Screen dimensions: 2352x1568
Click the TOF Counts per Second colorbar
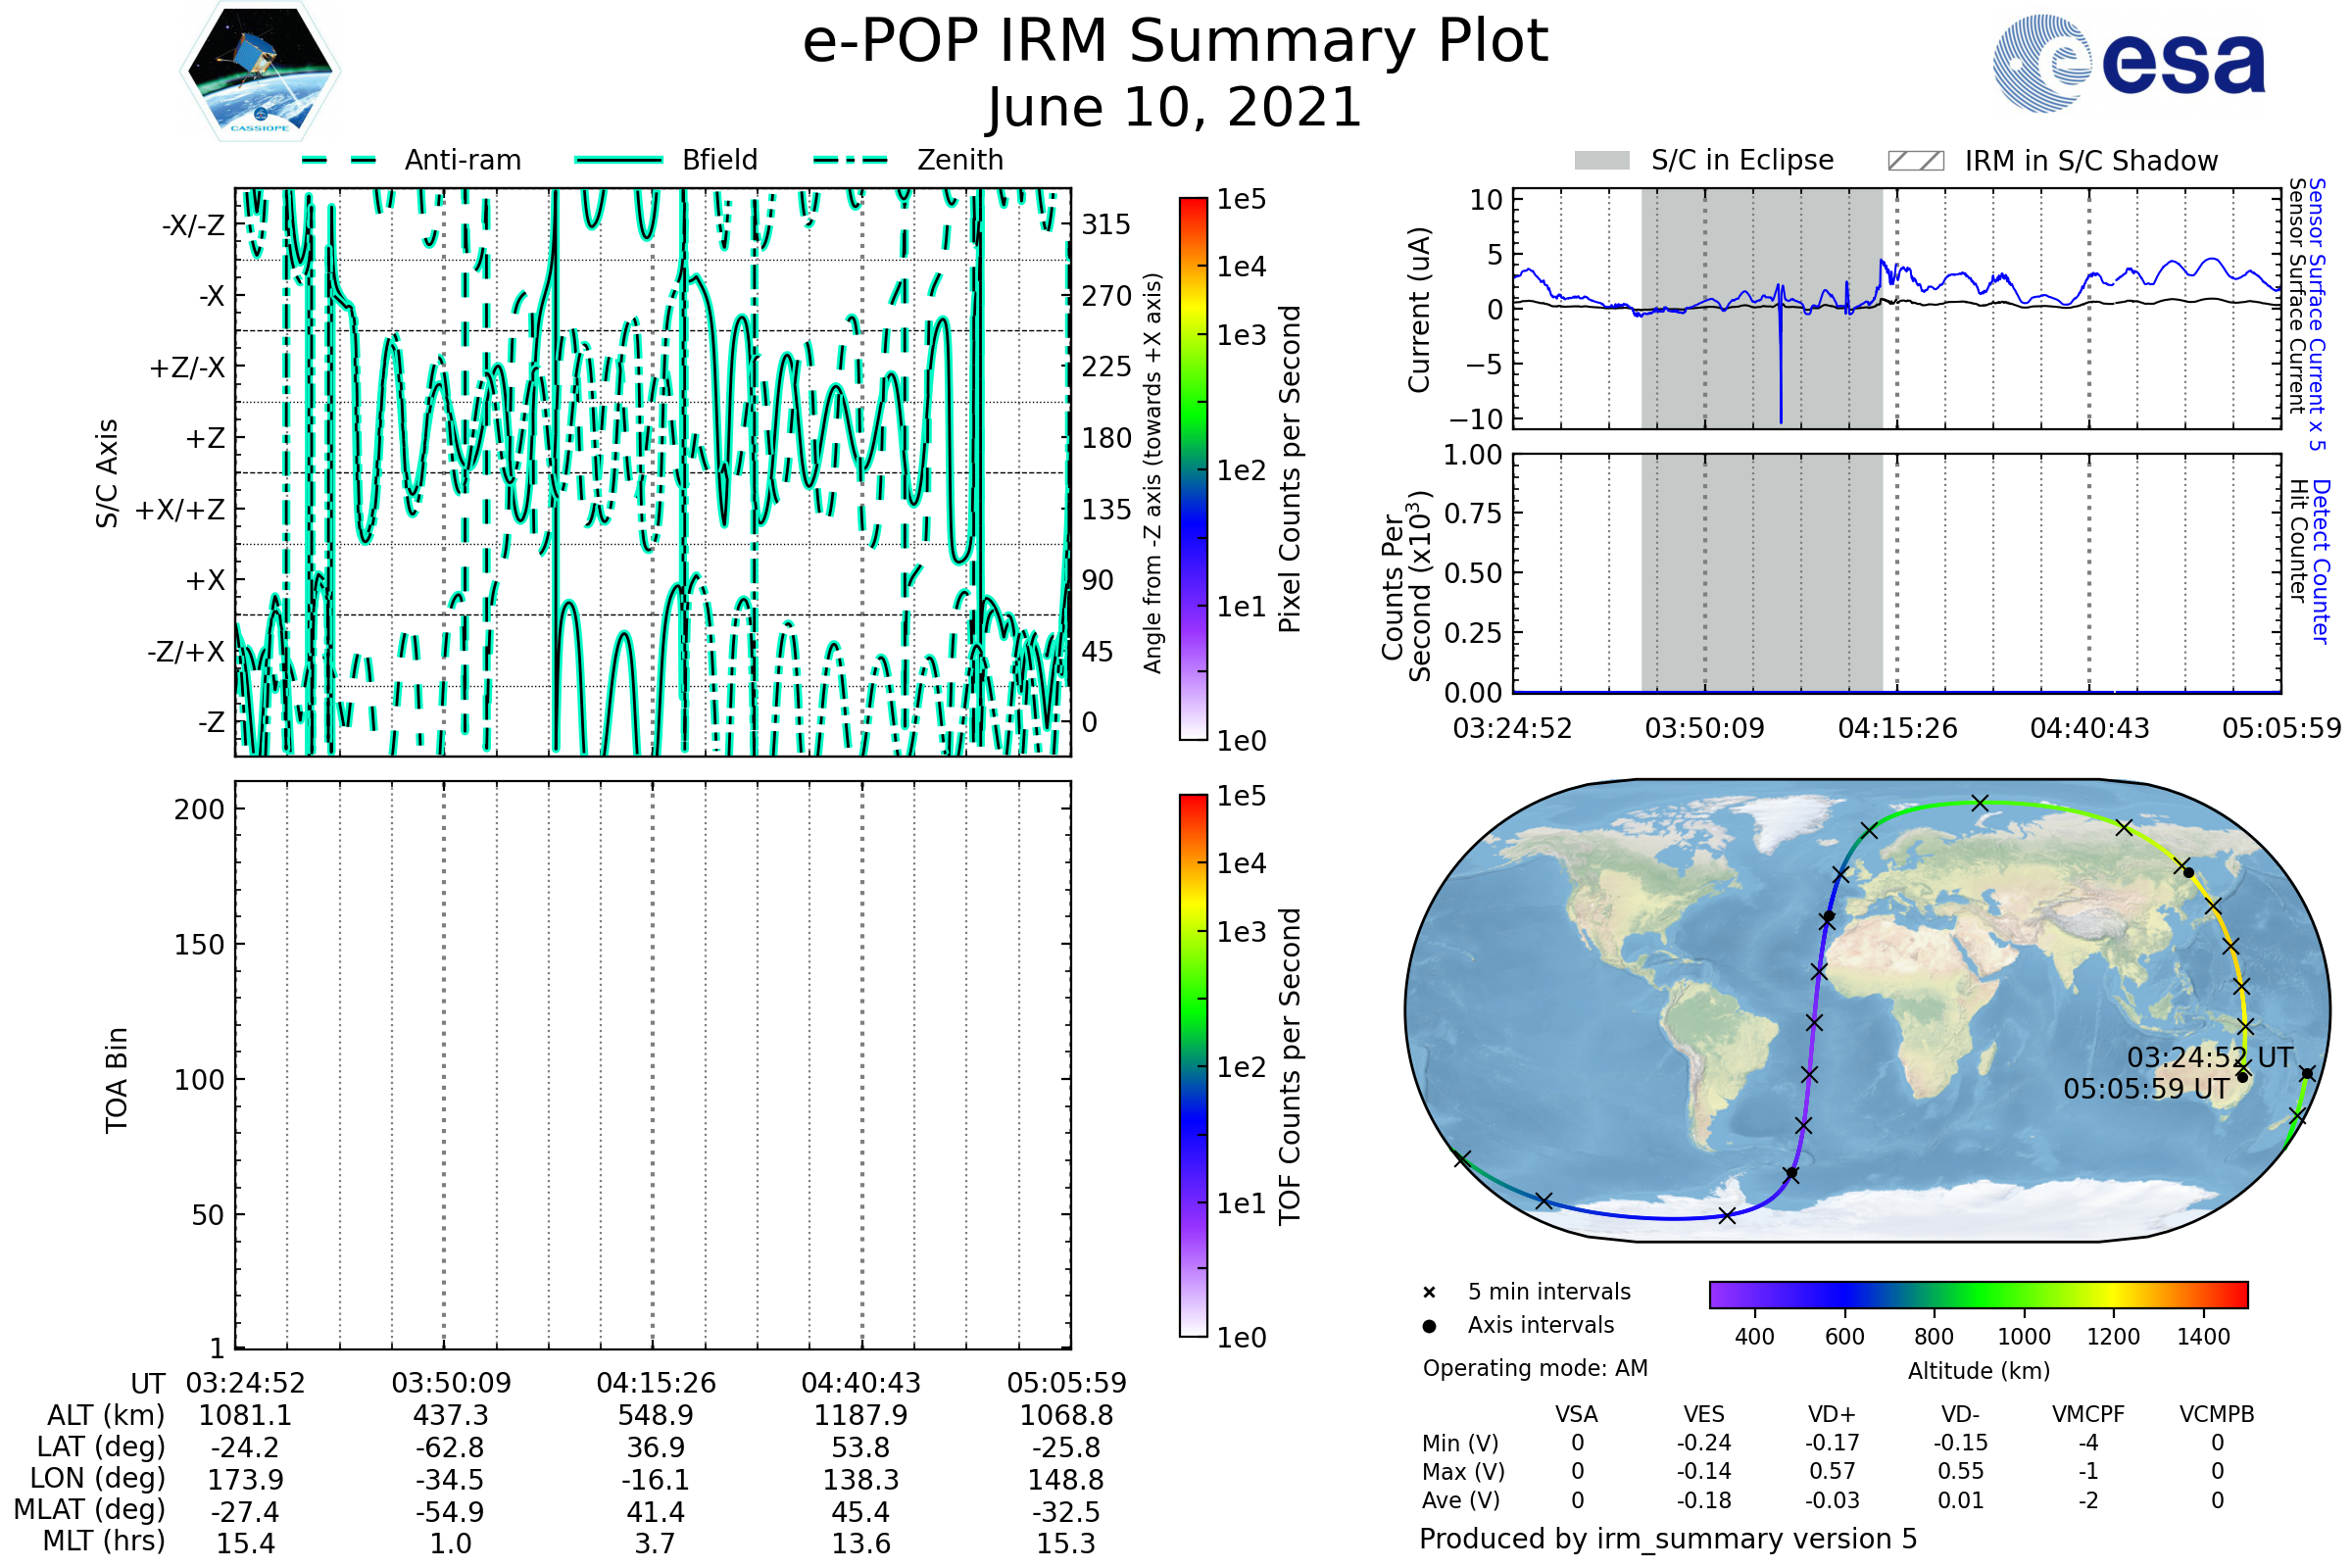pyautogui.click(x=1193, y=1066)
